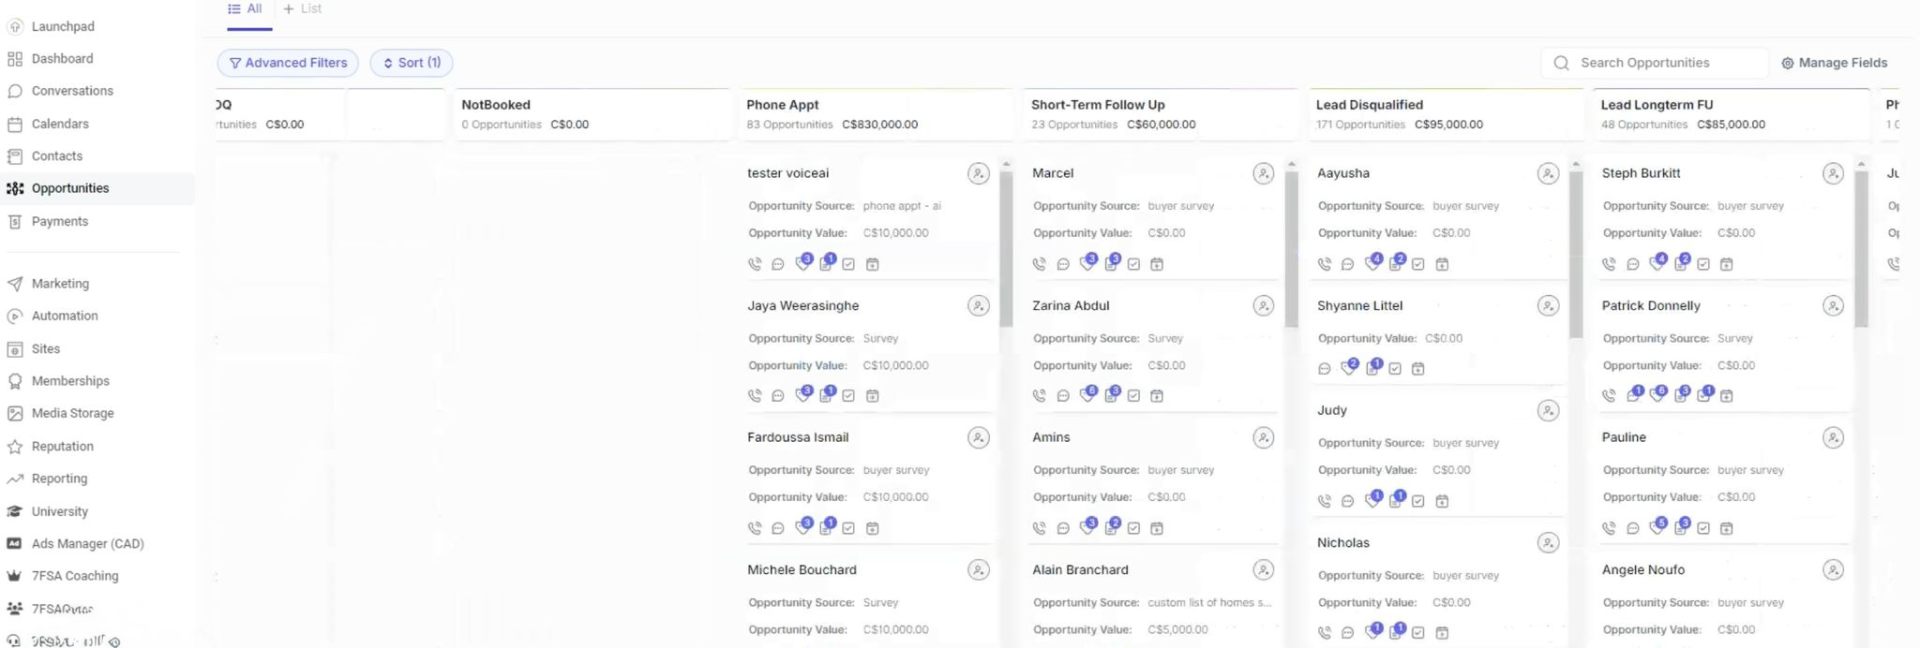Open tags icon on tester voiceai card
This screenshot has width=1920, height=648.
pyautogui.click(x=802, y=263)
